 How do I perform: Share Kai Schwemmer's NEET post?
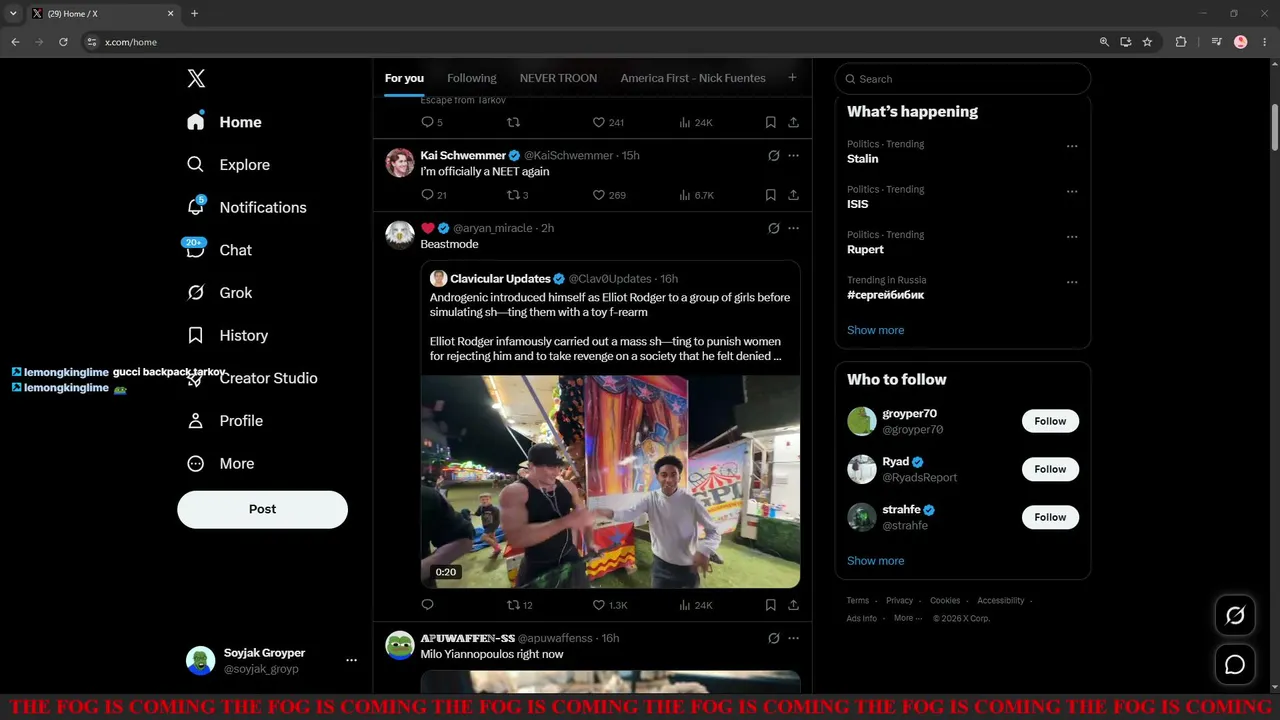point(793,195)
